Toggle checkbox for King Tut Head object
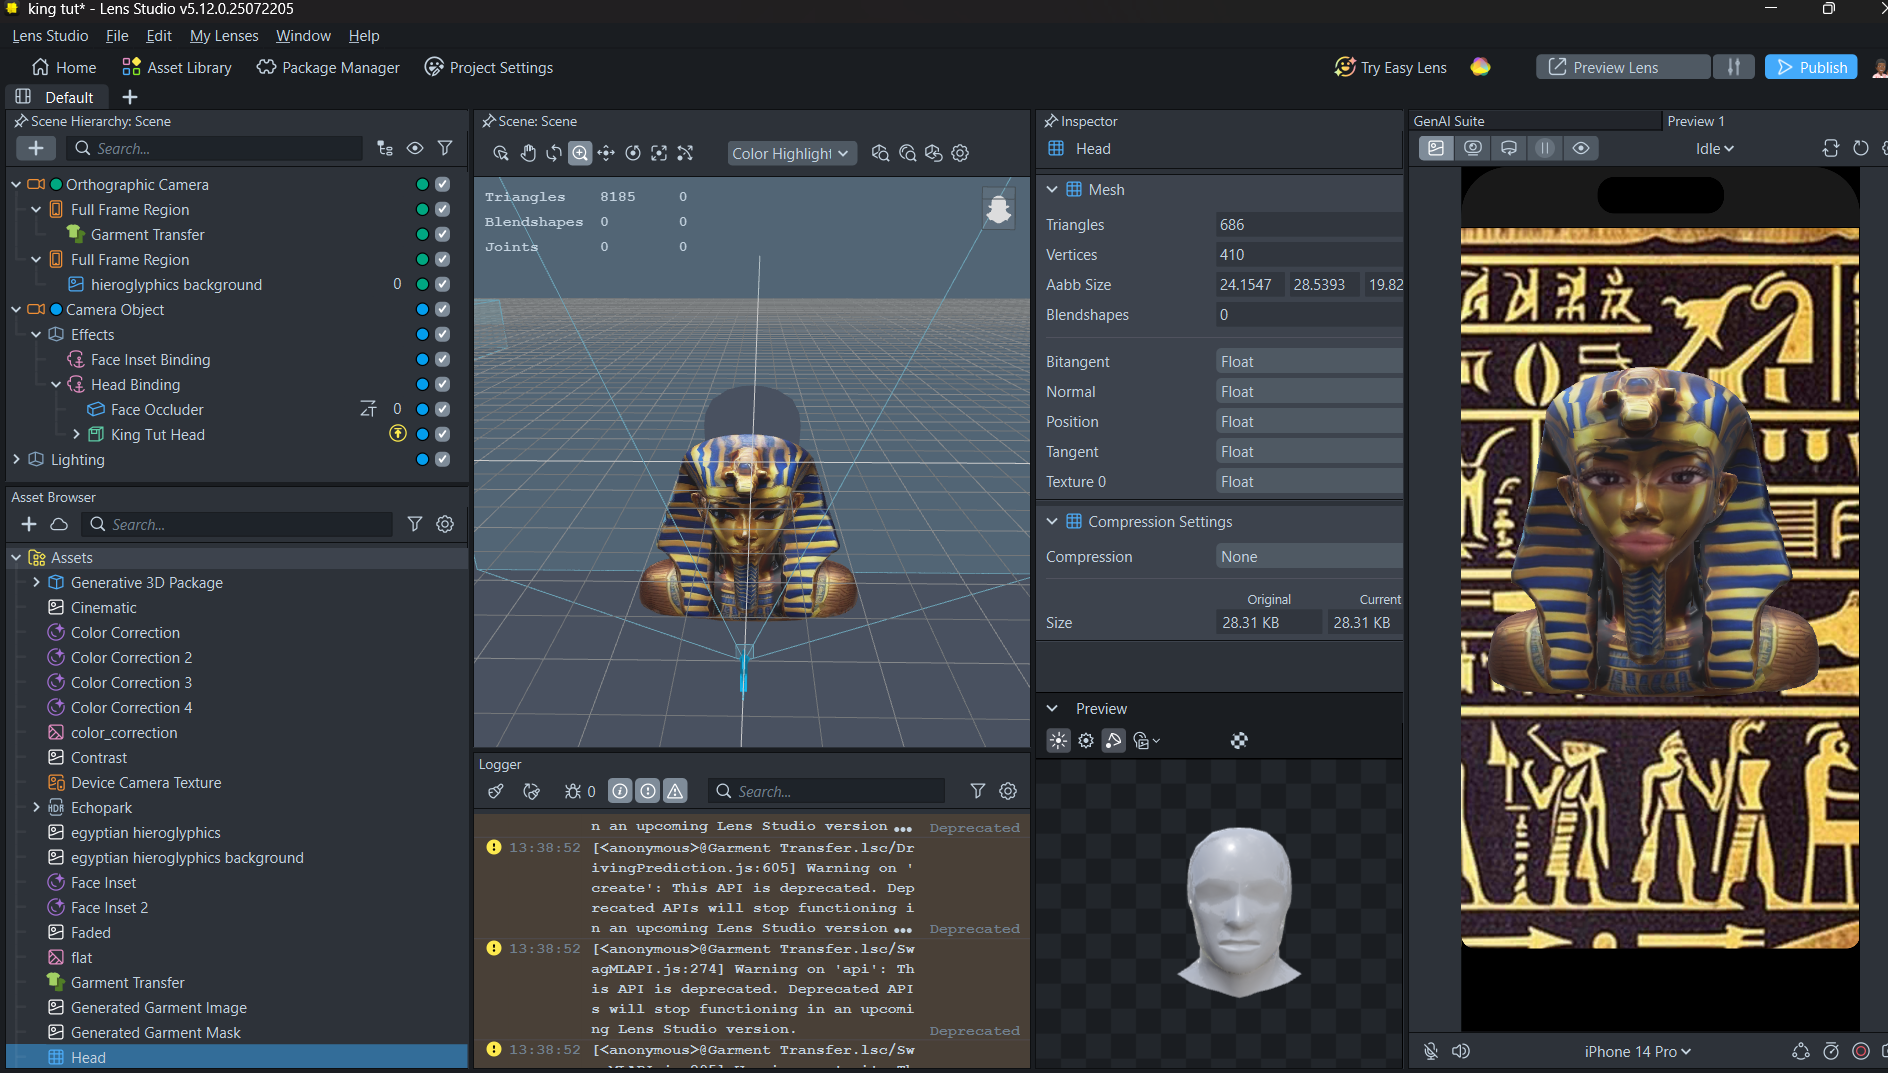 [x=443, y=434]
